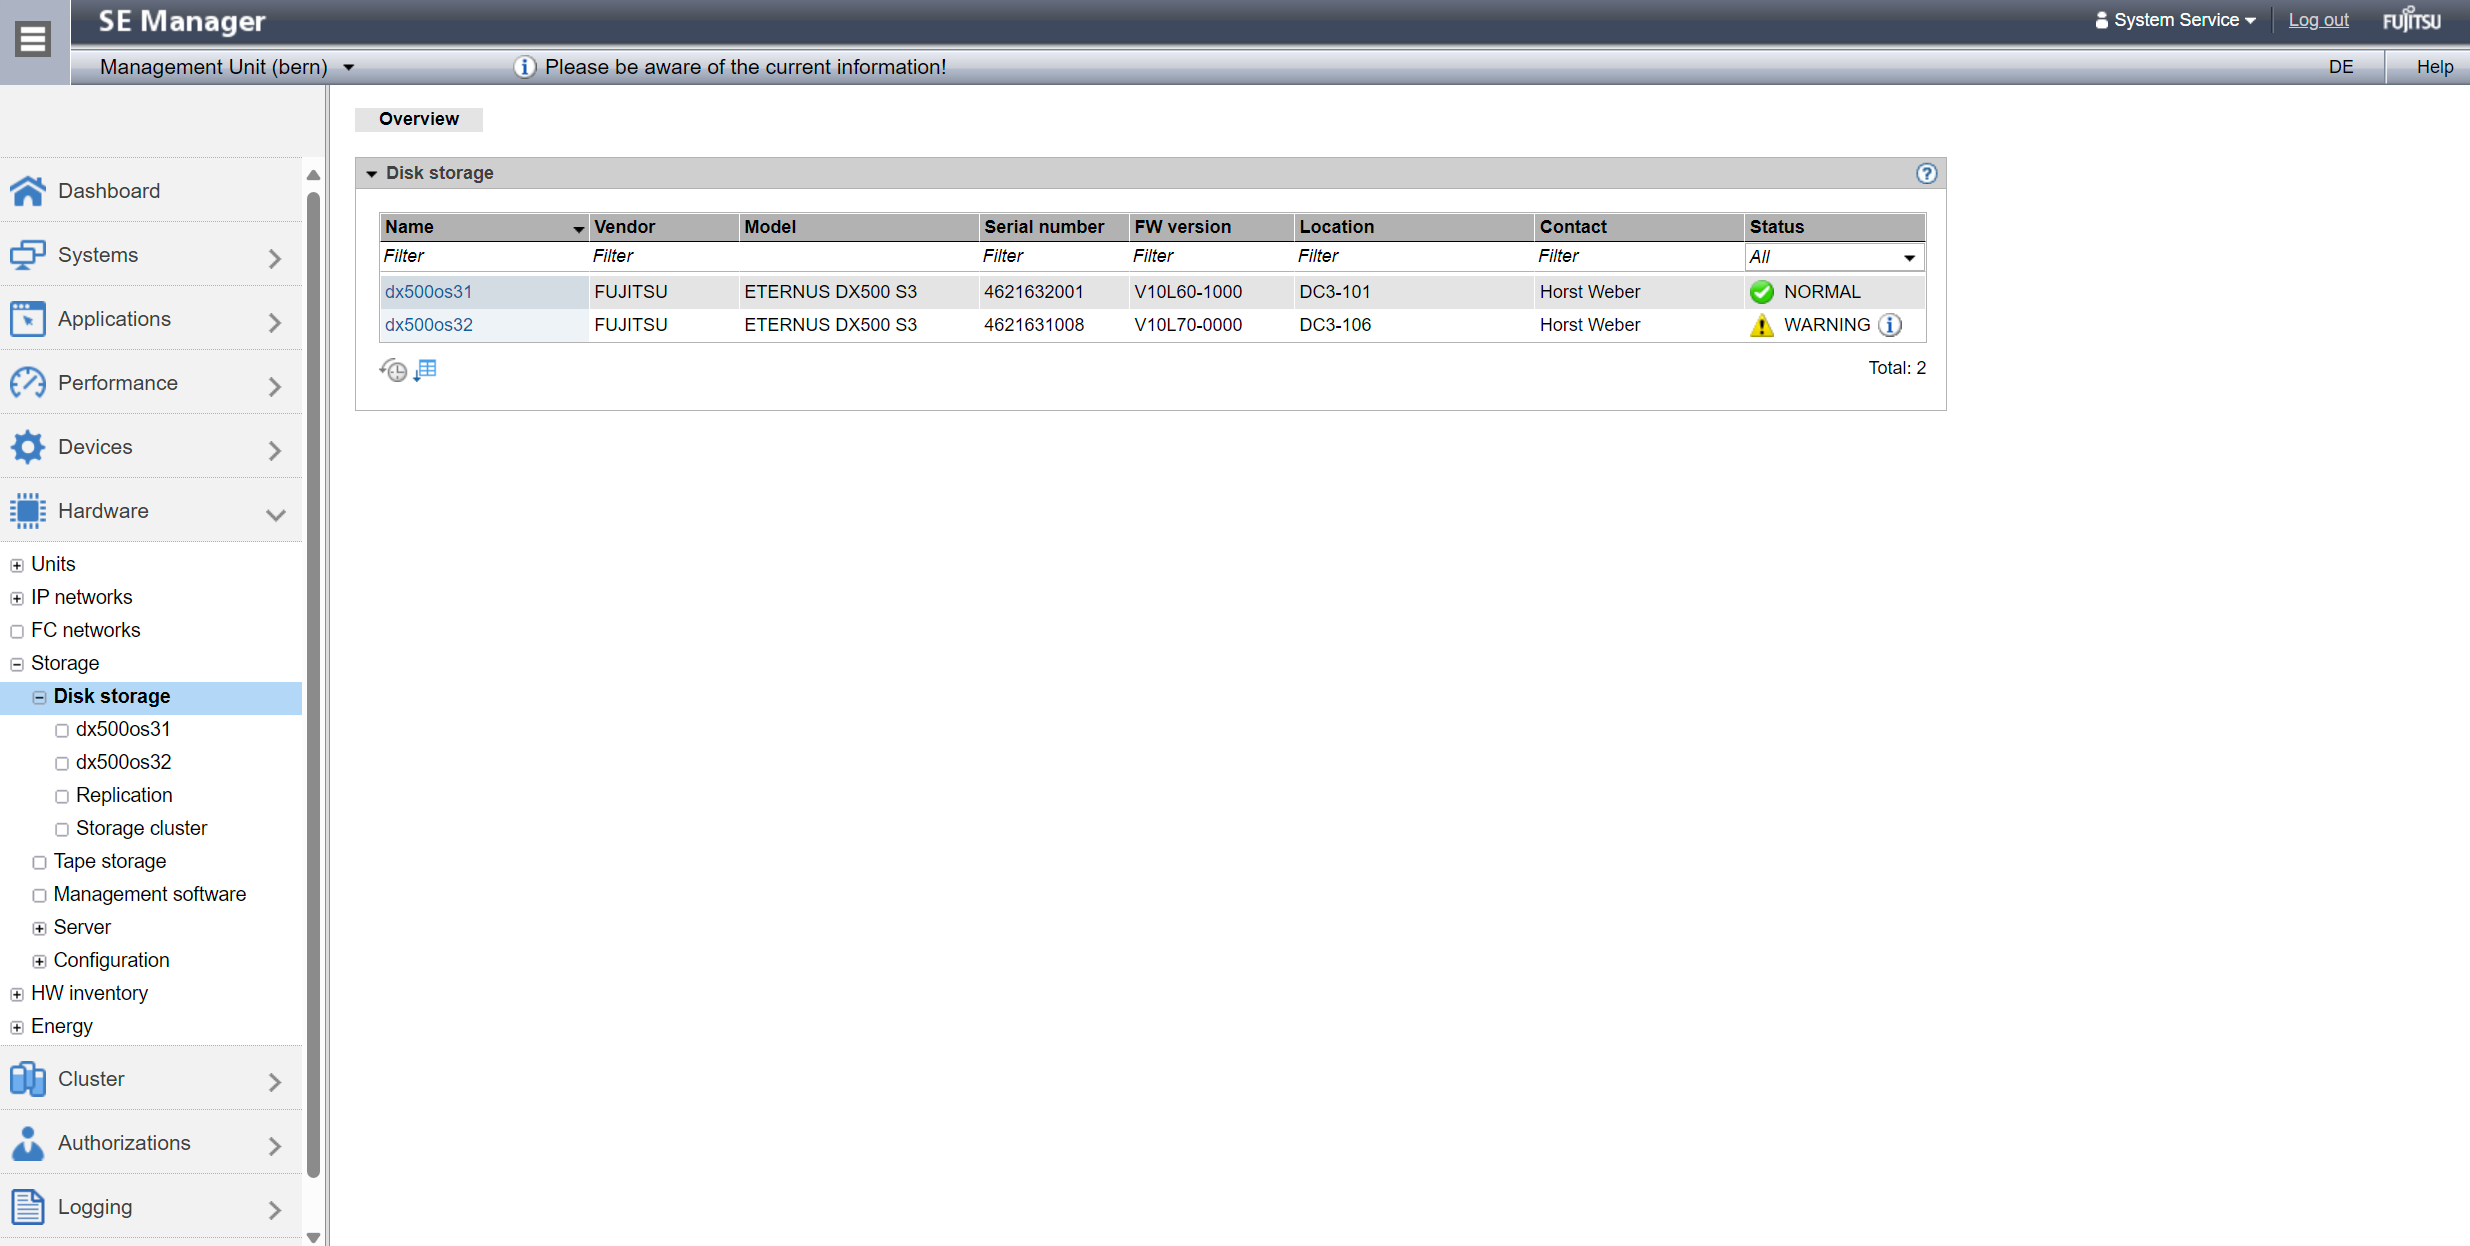Expand the Units tree node
Screen dimensions: 2470x1246
[17, 565]
